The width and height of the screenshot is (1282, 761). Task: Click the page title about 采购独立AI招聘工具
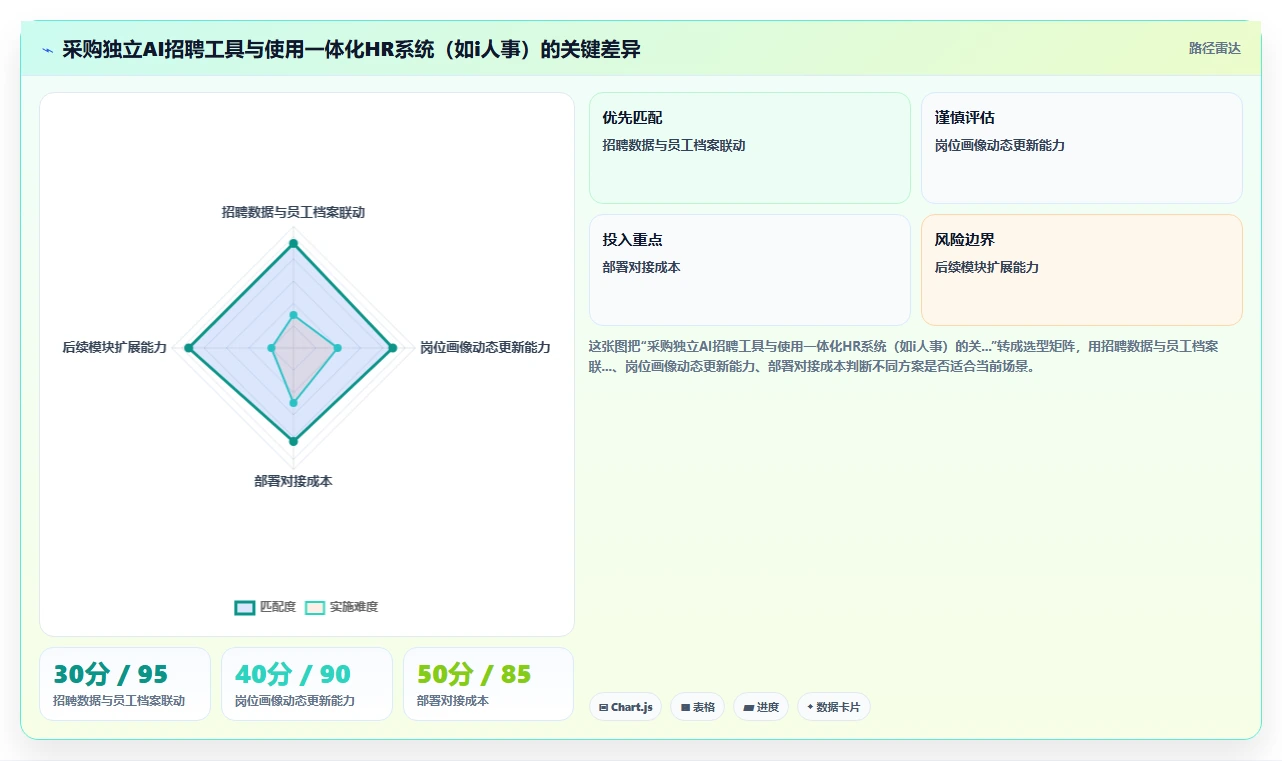click(x=351, y=49)
